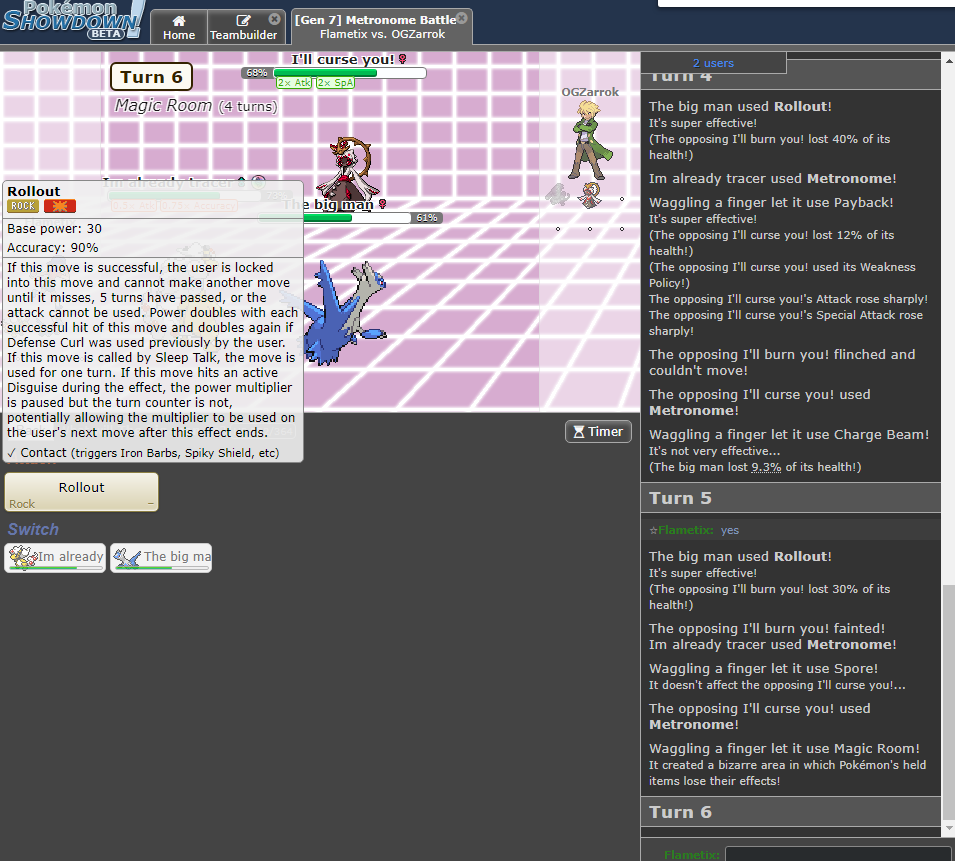Click the Turn 5 log heading
This screenshot has width=955, height=861.
[x=791, y=498]
